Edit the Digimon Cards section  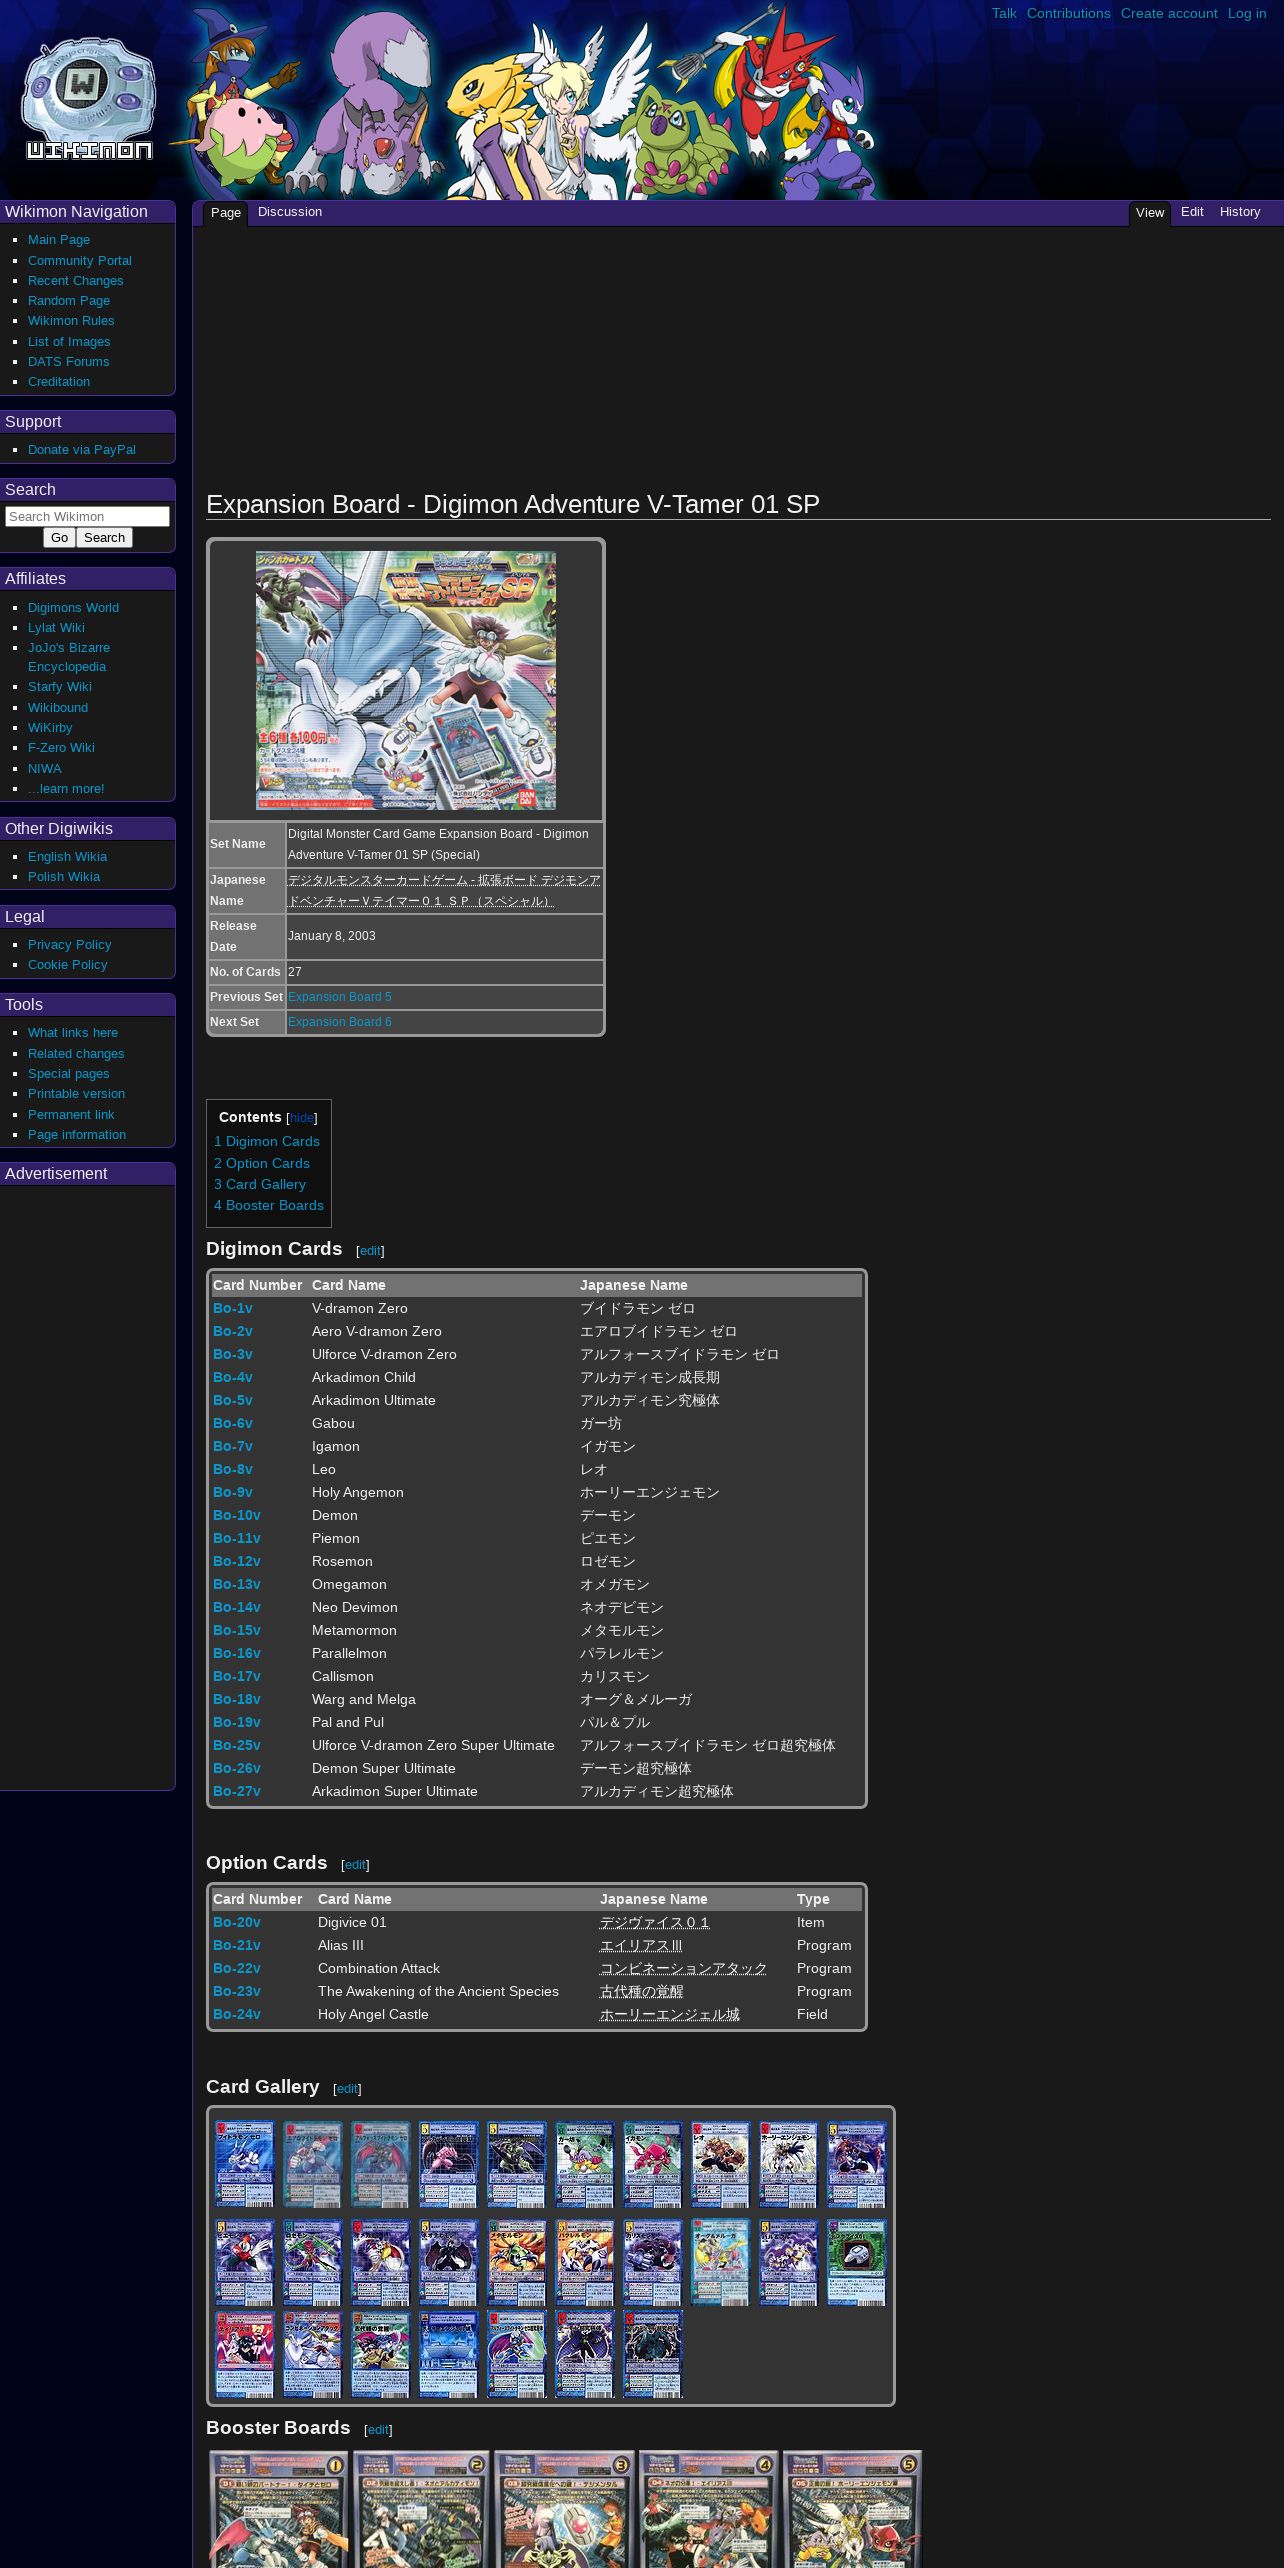pyautogui.click(x=370, y=1251)
